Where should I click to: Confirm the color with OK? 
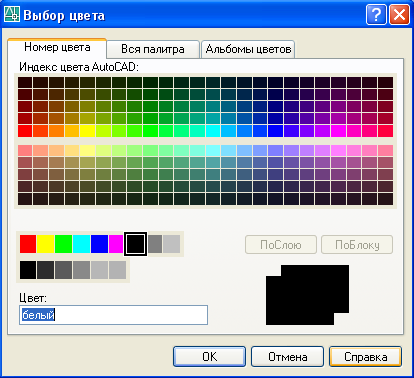[209, 357]
